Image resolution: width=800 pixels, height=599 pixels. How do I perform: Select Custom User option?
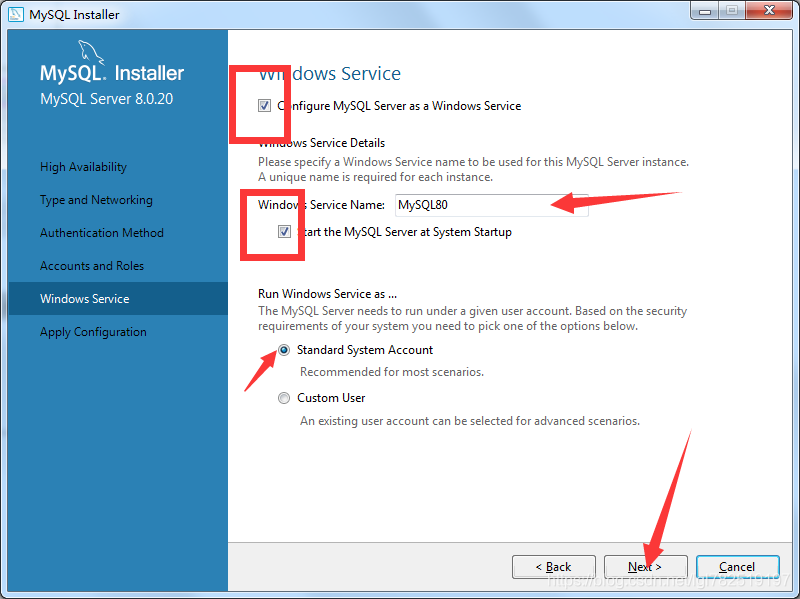point(284,398)
